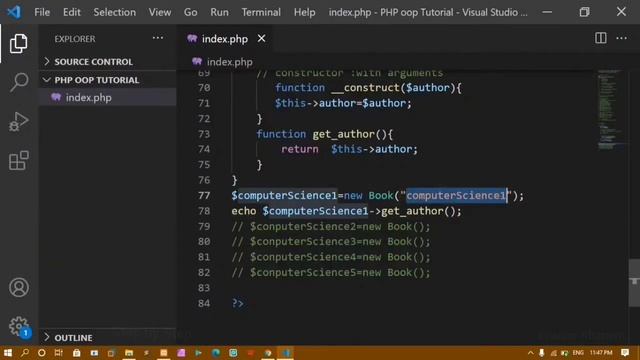Click the vertical editor scrollbar thumb

click(634, 282)
